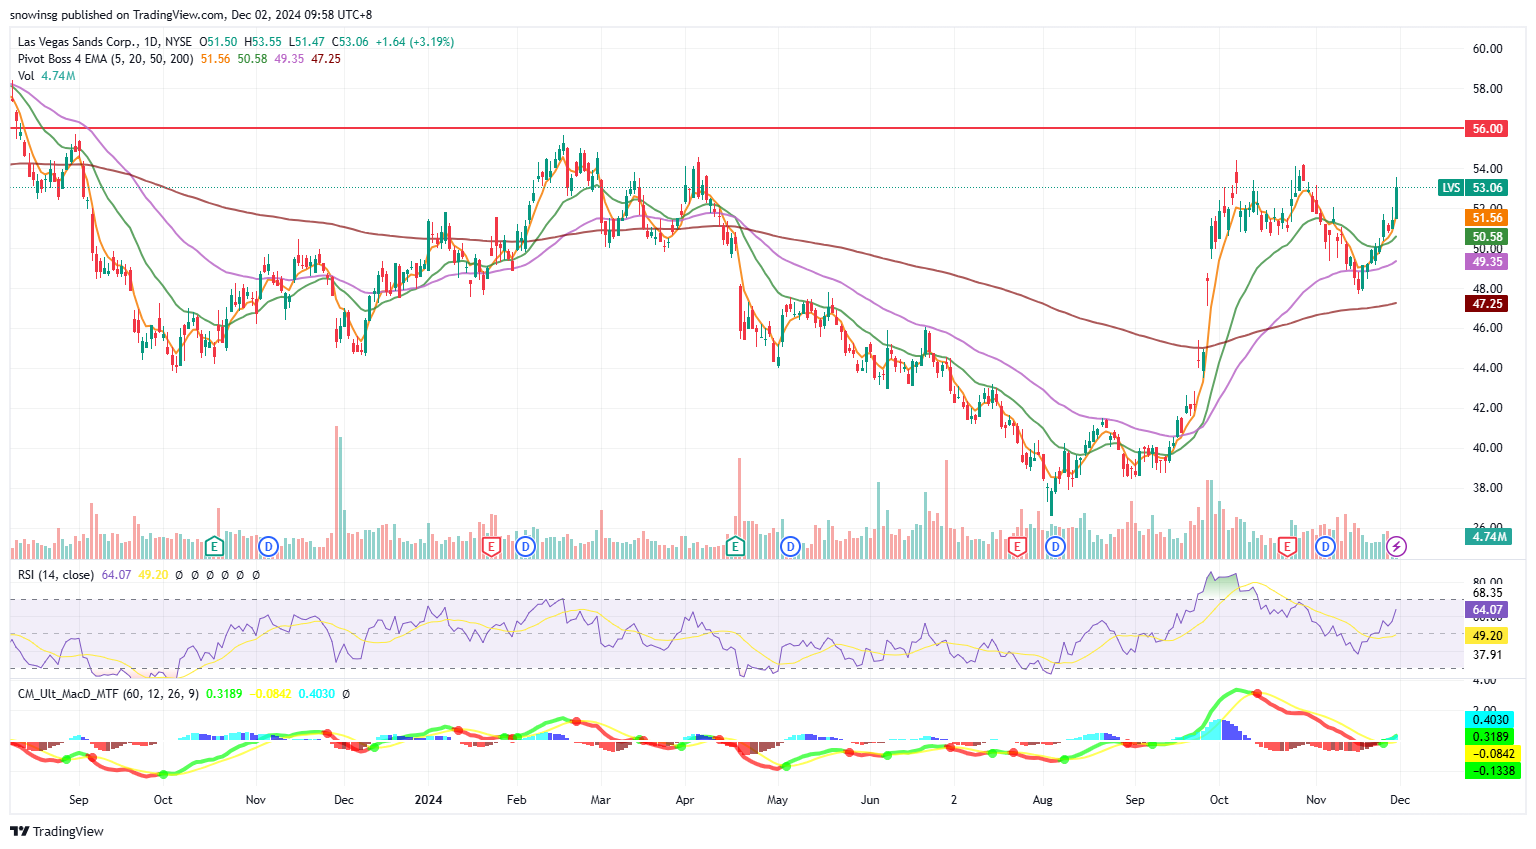Open the red earnings marker in late January 2024
This screenshot has height=849, width=1536.
(491, 546)
